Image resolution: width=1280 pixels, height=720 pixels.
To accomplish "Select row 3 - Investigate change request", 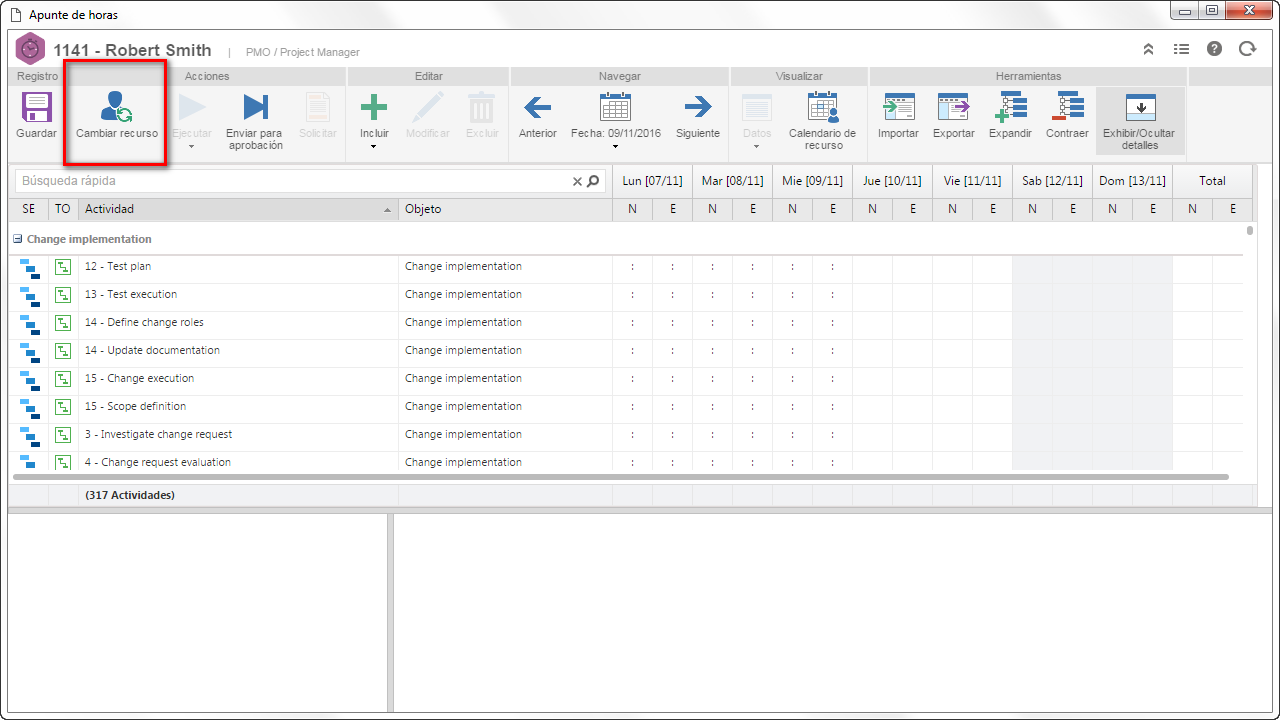I will point(626,435).
